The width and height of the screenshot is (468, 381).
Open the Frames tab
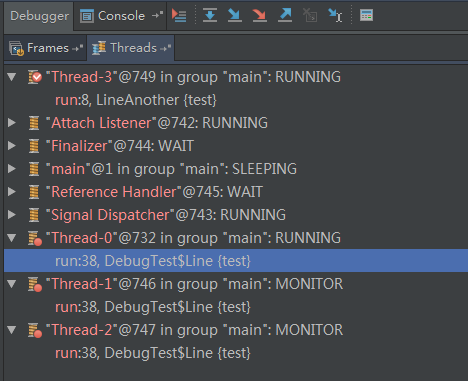pyautogui.click(x=46, y=48)
